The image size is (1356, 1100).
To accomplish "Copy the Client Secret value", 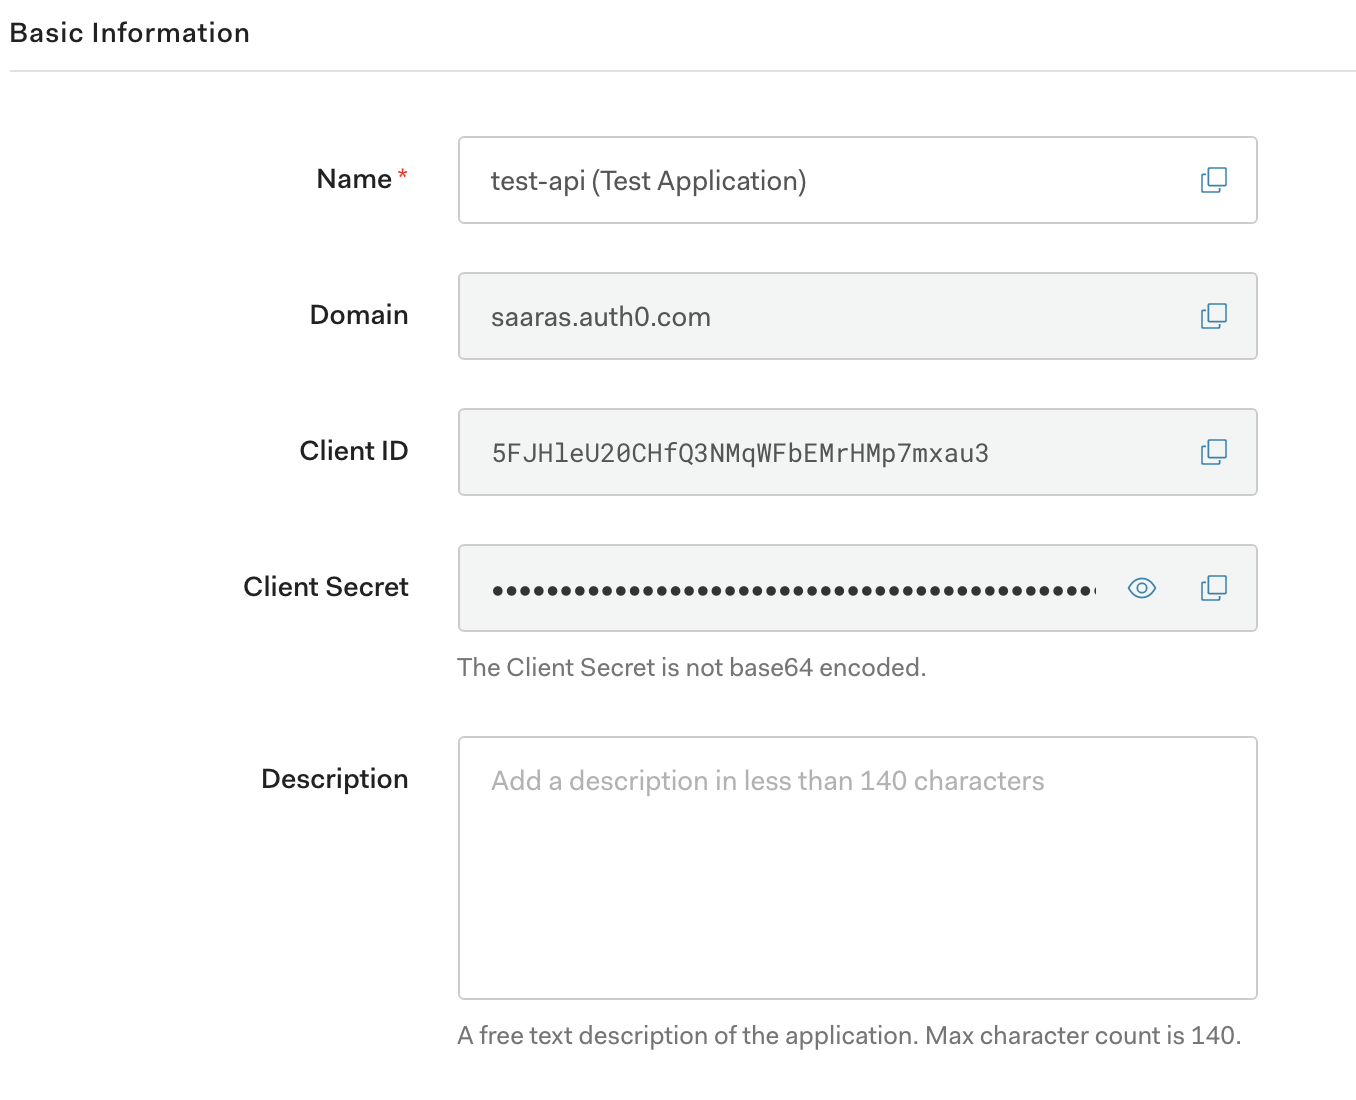I will click(x=1213, y=588).
